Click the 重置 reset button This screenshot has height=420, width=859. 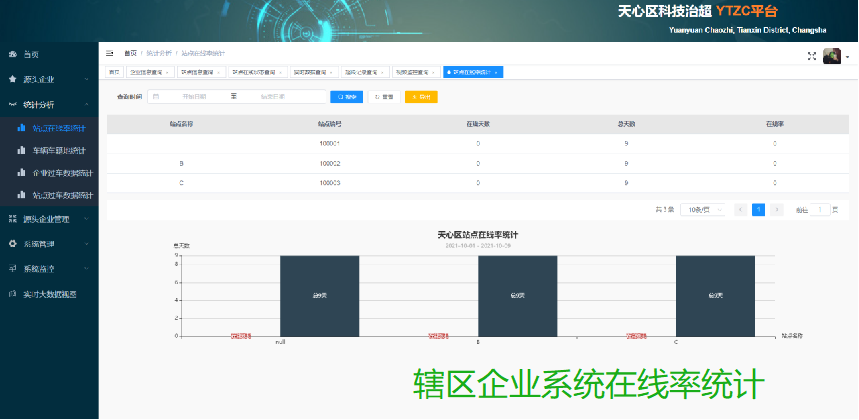click(x=383, y=97)
